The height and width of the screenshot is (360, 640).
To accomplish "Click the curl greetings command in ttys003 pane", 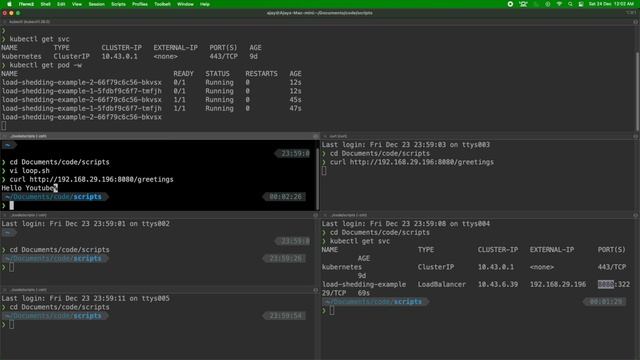I will click(x=411, y=162).
